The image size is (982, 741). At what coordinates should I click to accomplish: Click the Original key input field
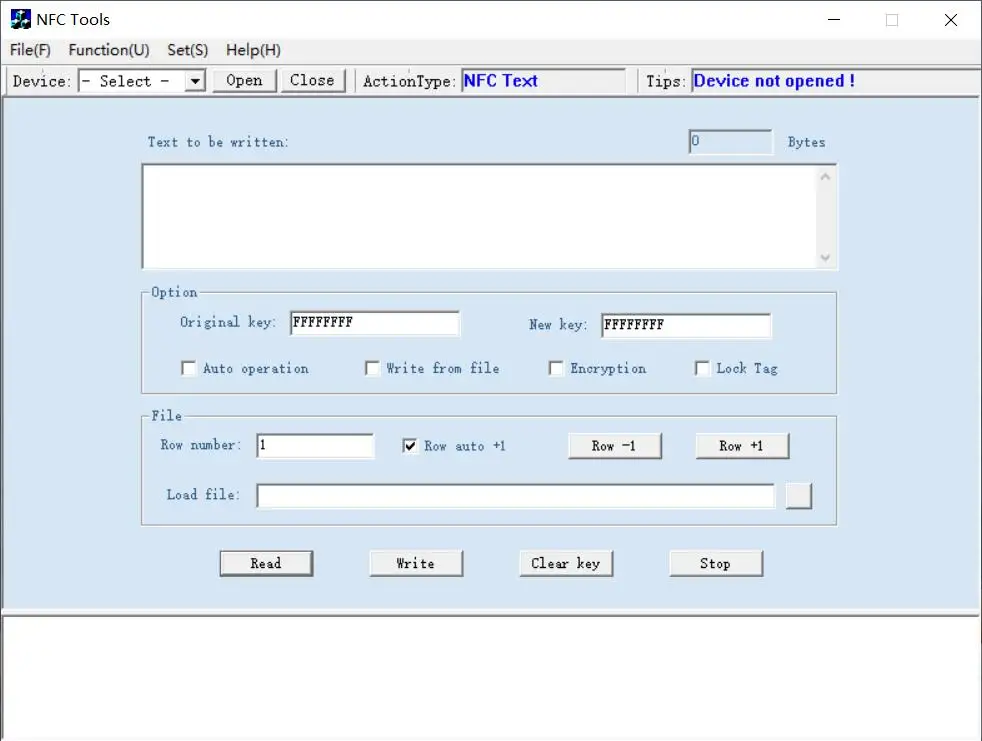click(375, 323)
